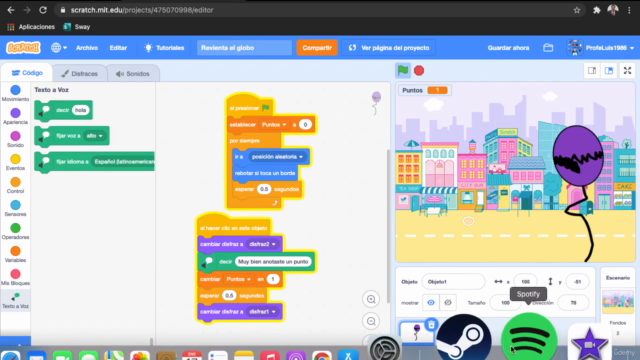Image resolution: width=640 pixels, height=360 pixels.
Task: Click the 'fijar idioma a' palette block
Action: pos(95,162)
